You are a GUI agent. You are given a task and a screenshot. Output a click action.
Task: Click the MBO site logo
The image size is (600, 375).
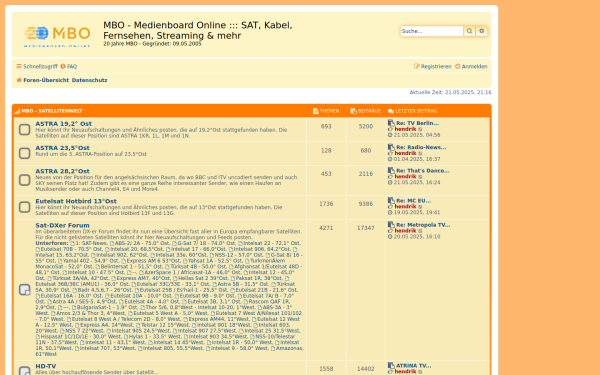pyautogui.click(x=57, y=36)
